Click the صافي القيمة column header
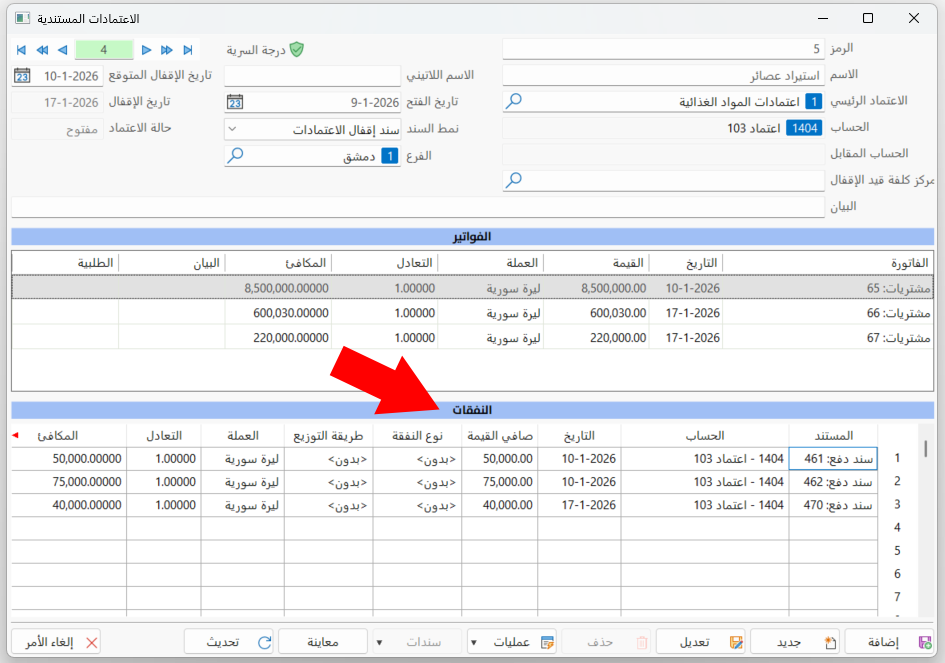This screenshot has width=945, height=663. tap(500, 436)
